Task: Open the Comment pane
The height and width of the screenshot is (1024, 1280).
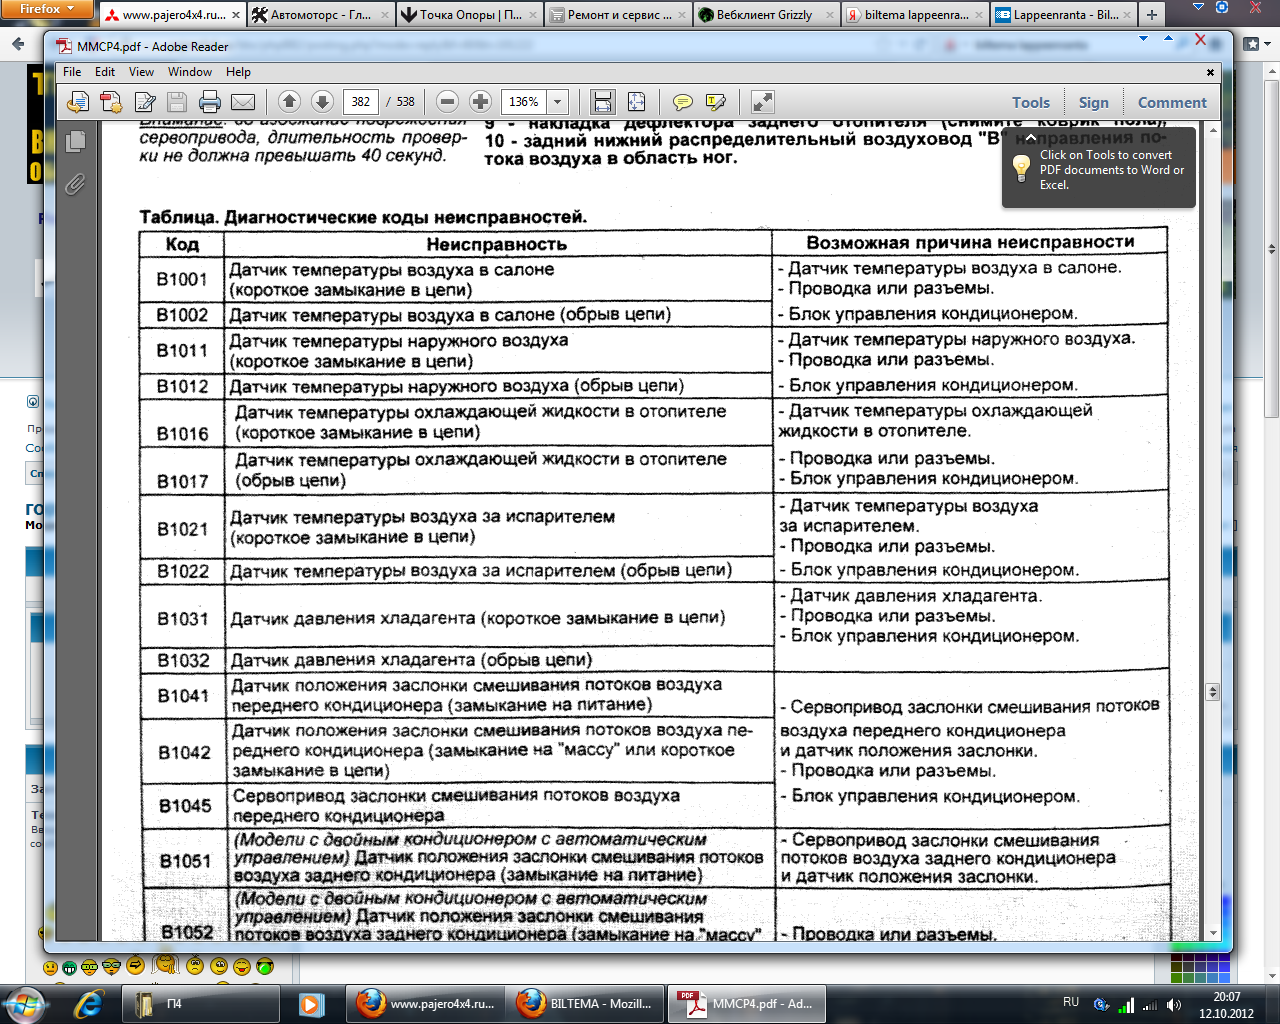Action: click(x=1172, y=102)
